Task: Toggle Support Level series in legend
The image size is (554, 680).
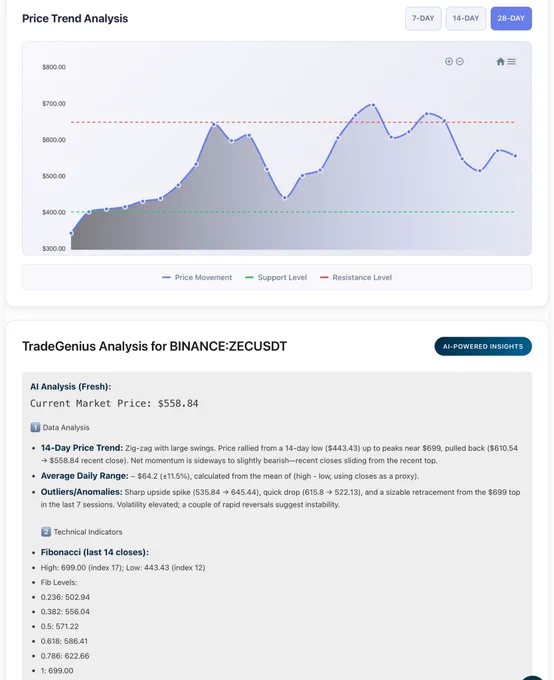Action: pyautogui.click(x=276, y=278)
